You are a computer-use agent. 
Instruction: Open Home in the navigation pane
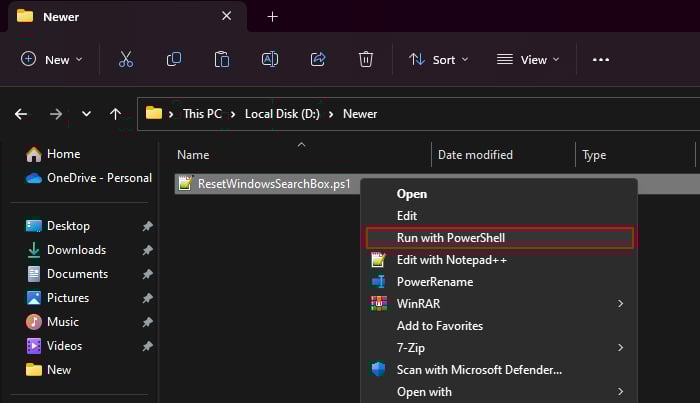(x=53, y=154)
